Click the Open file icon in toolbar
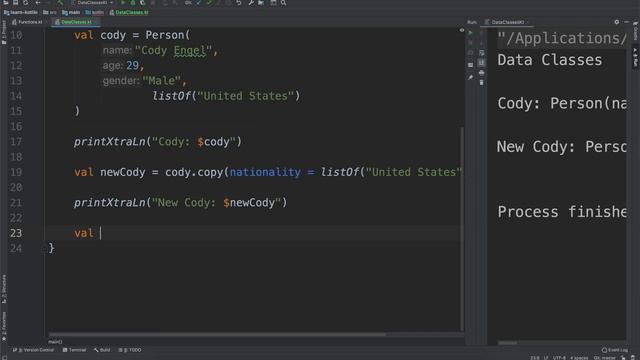 (6, 2)
